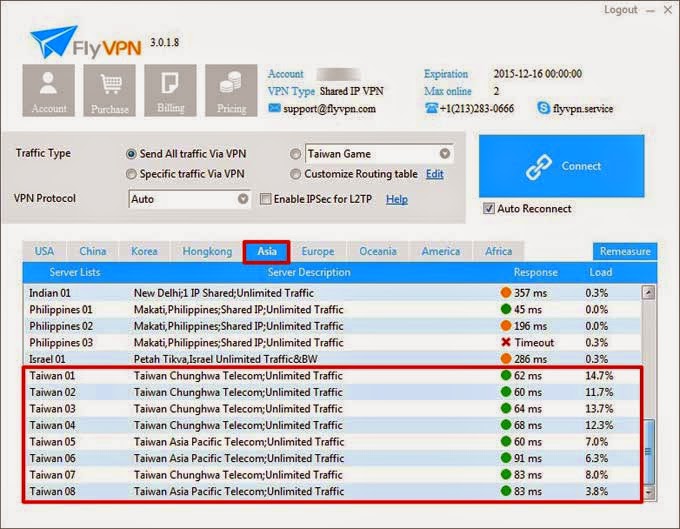This screenshot has height=529, width=680.
Task: Click the telephone support icon
Action: click(x=431, y=108)
